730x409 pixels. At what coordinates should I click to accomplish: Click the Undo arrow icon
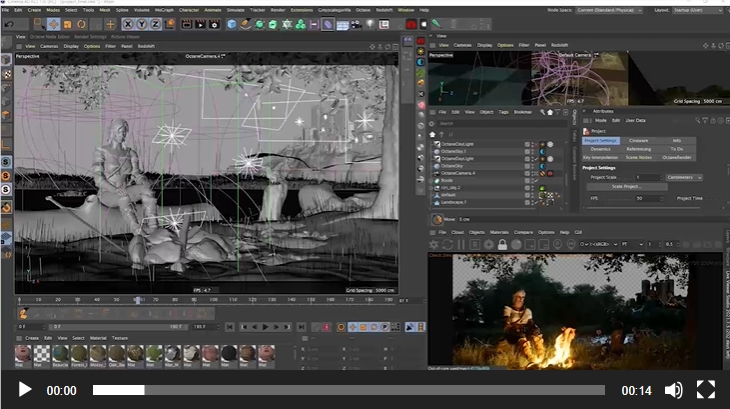9,24
